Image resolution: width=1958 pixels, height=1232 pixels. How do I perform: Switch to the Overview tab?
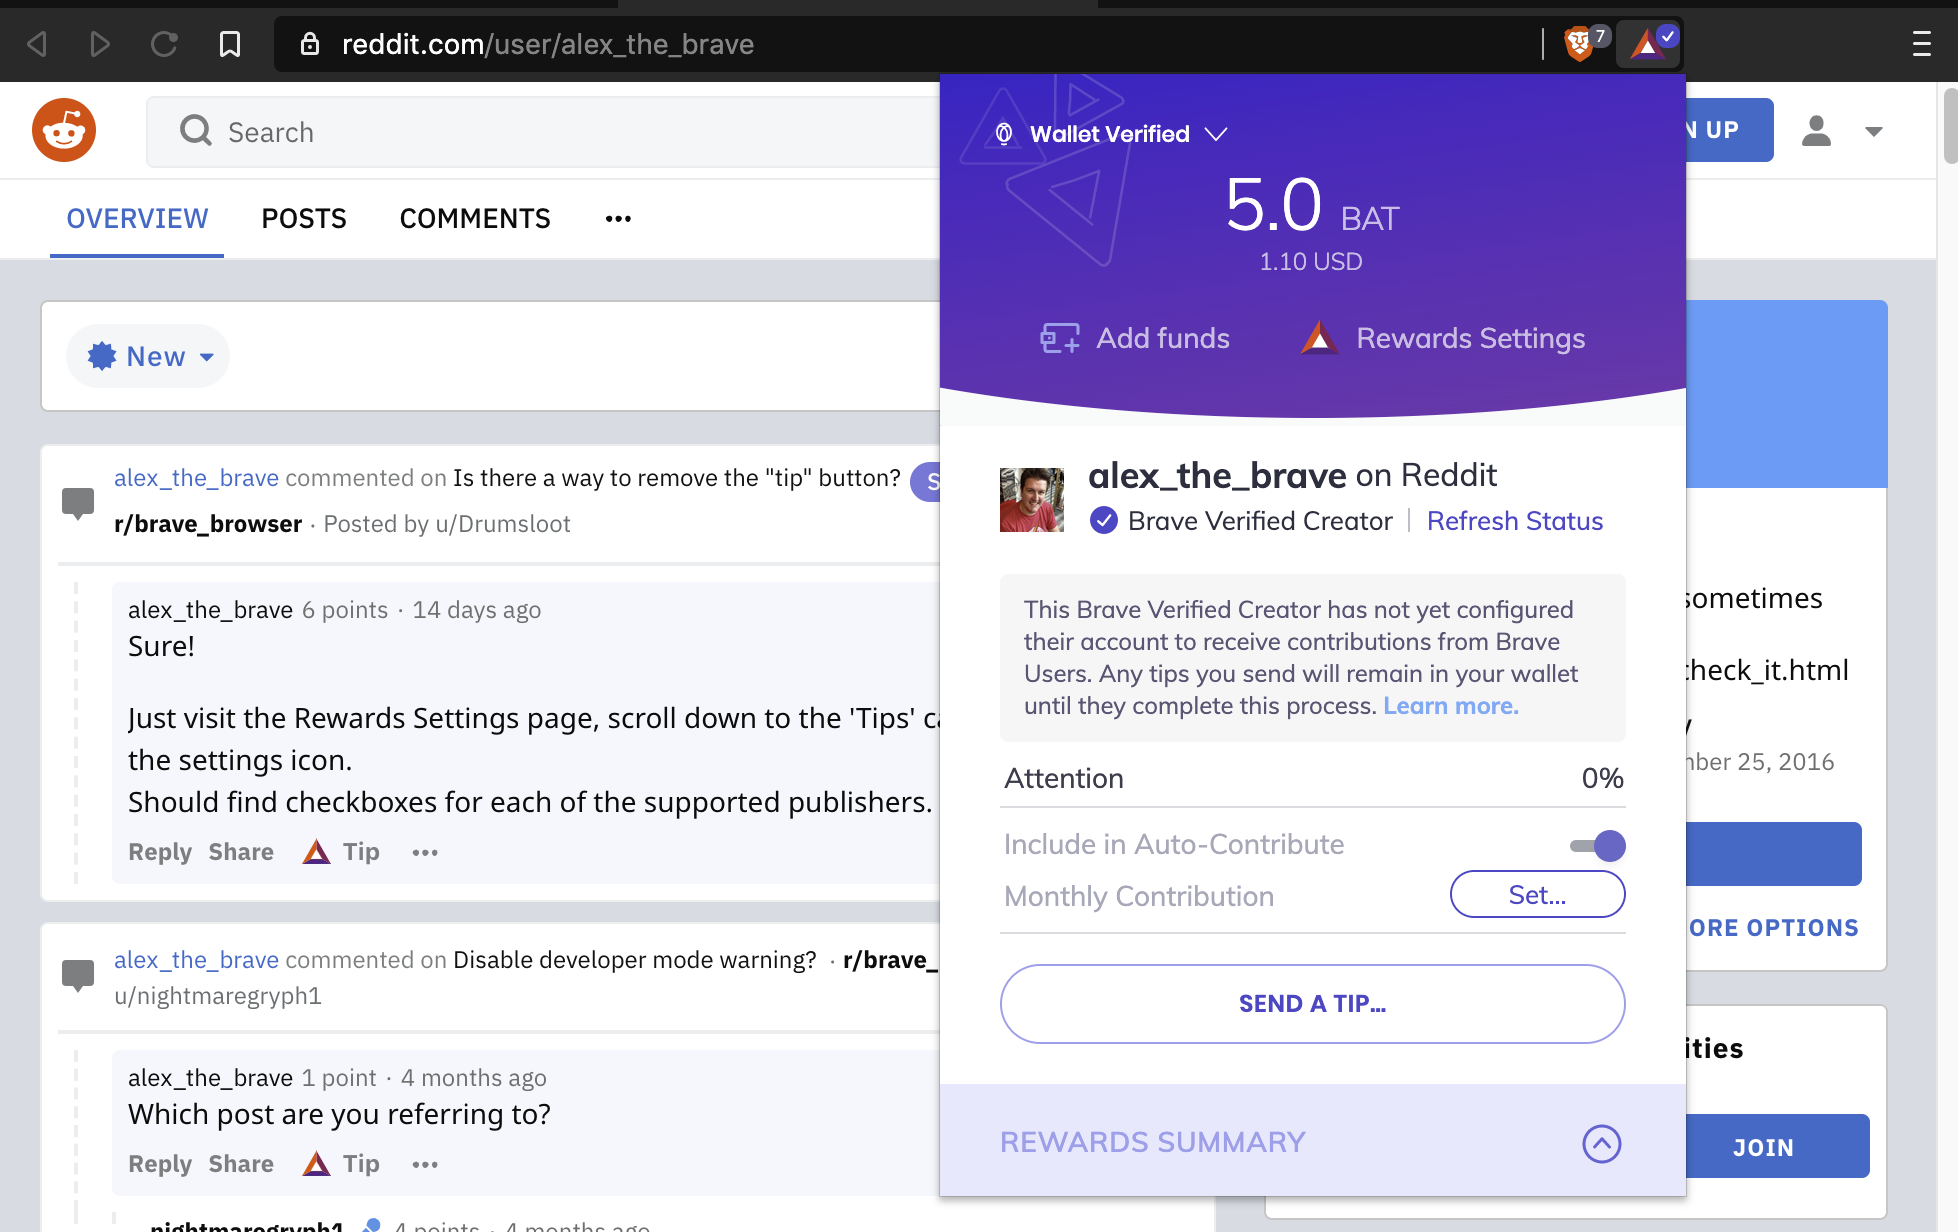coord(137,219)
